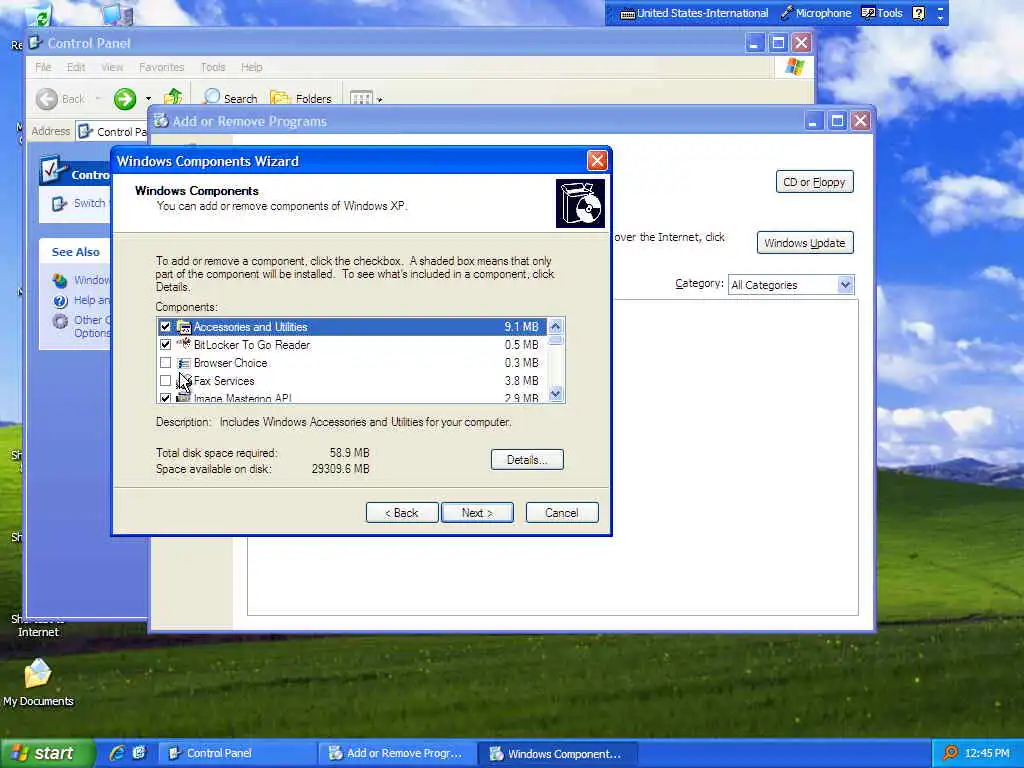Click the language bar Help icon
Image resolution: width=1024 pixels, height=768 pixels.
[x=918, y=13]
